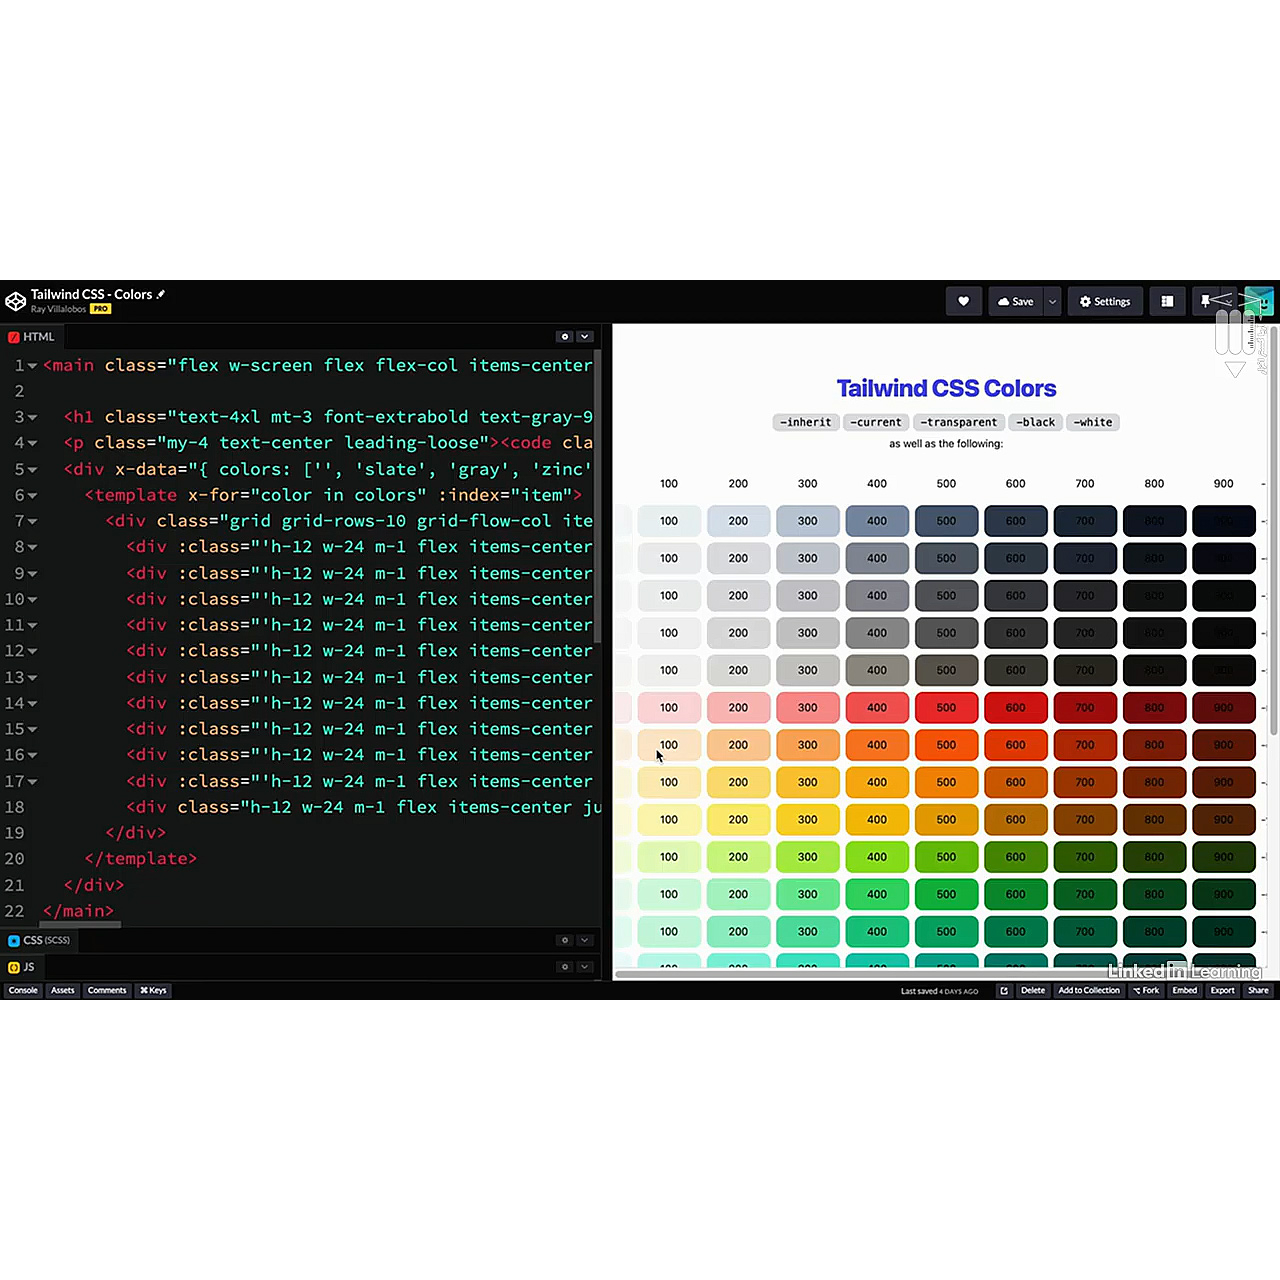The image size is (1280, 1280).
Task: Fork this pen
Action: [1146, 991]
